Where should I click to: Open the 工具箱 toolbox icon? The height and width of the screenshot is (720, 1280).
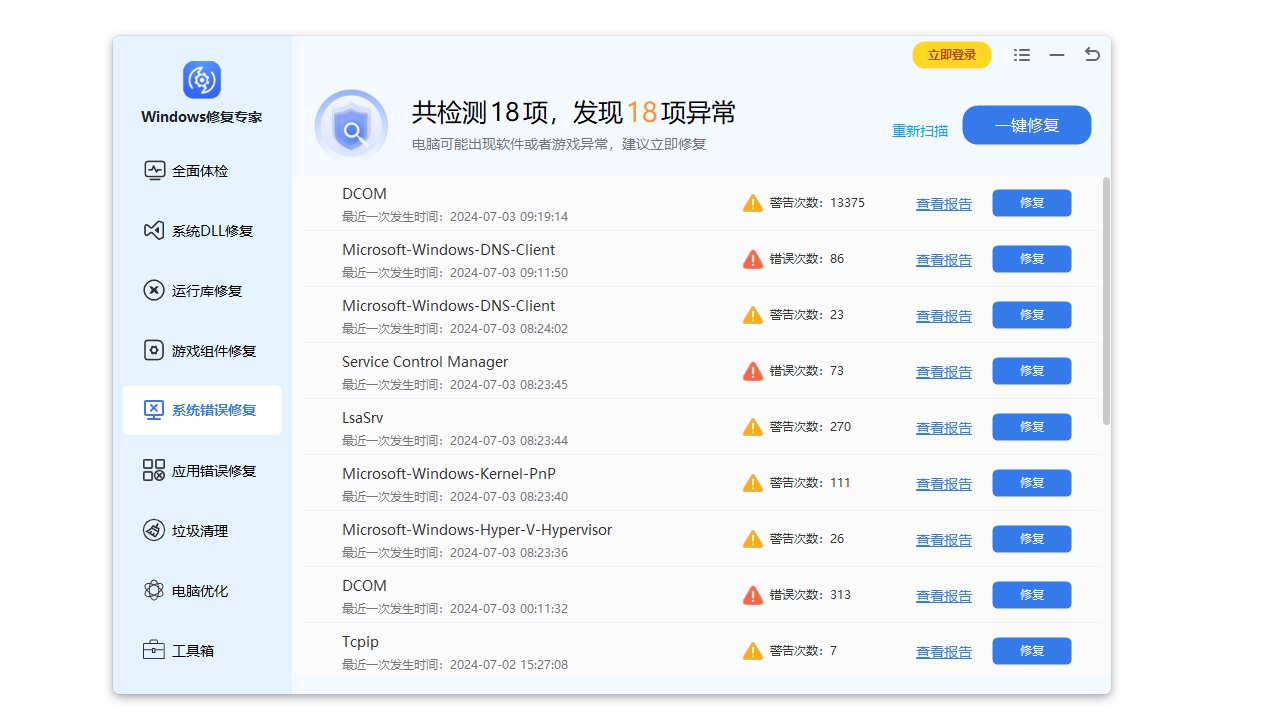(x=155, y=650)
